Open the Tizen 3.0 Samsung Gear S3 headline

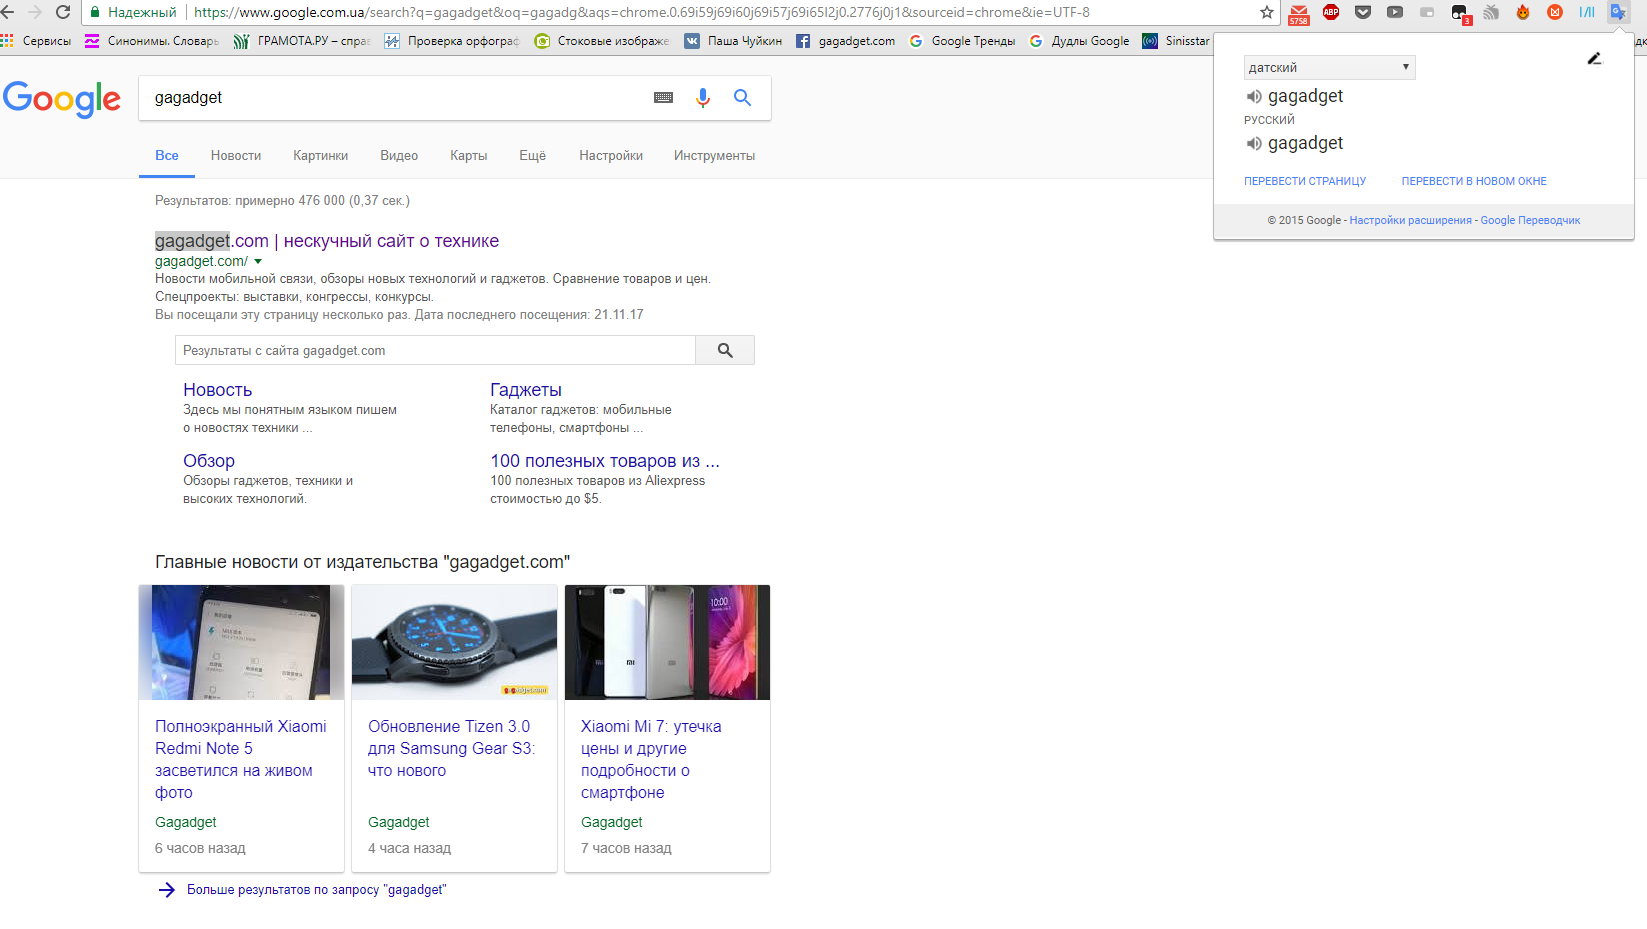point(452,748)
